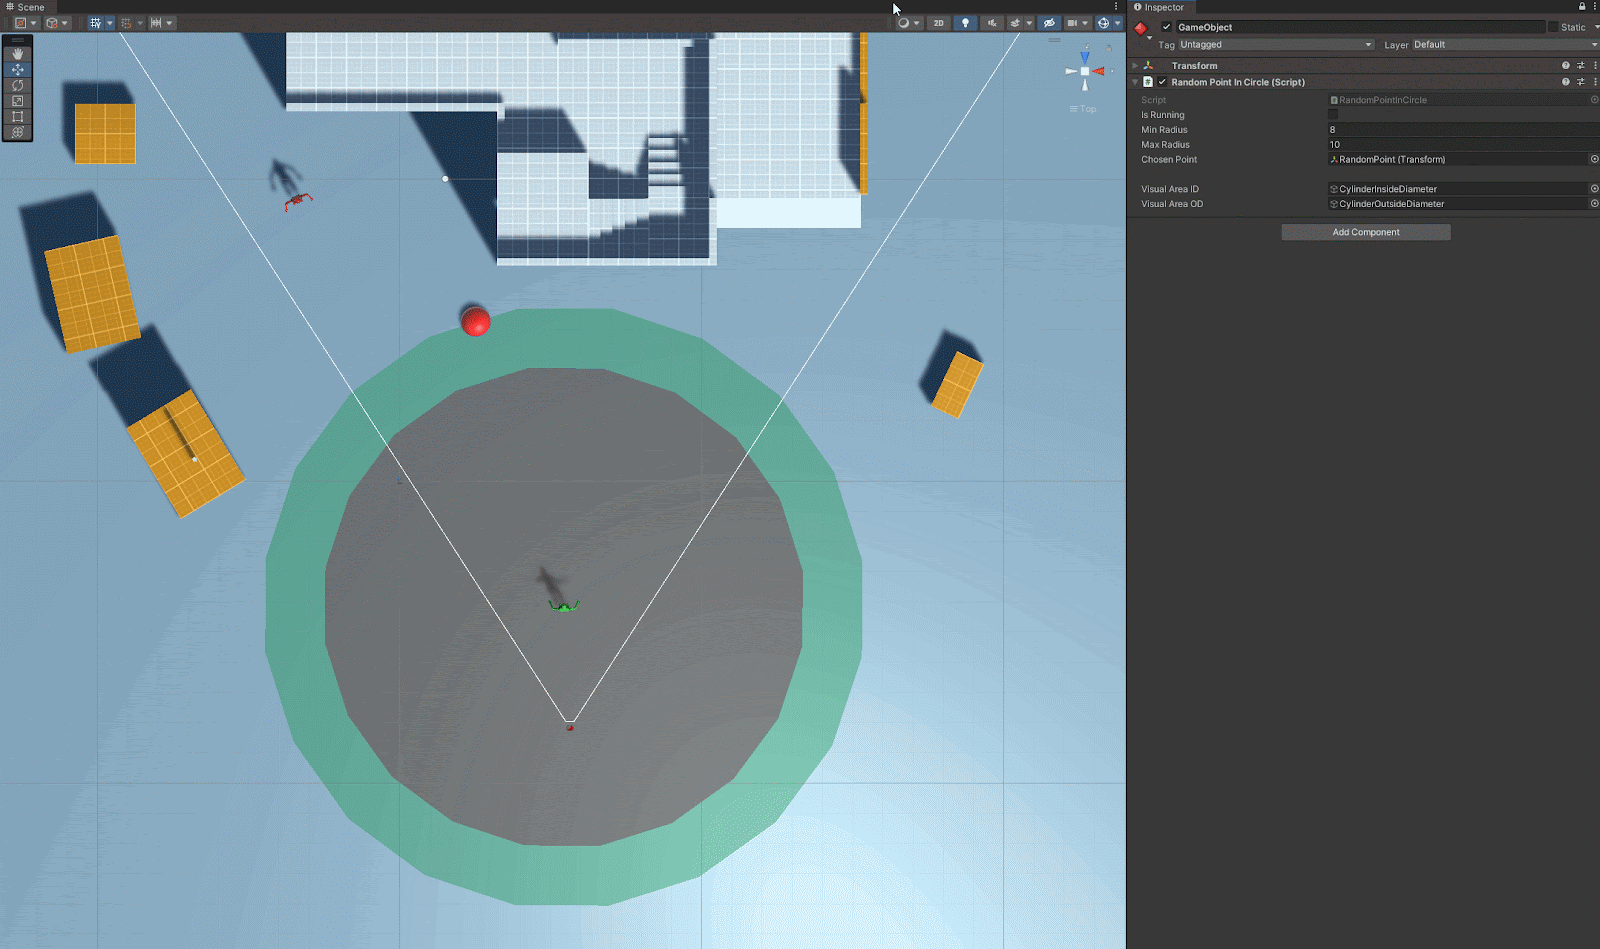Click the GameObject name field
The image size is (1600, 949).
(x=1359, y=27)
